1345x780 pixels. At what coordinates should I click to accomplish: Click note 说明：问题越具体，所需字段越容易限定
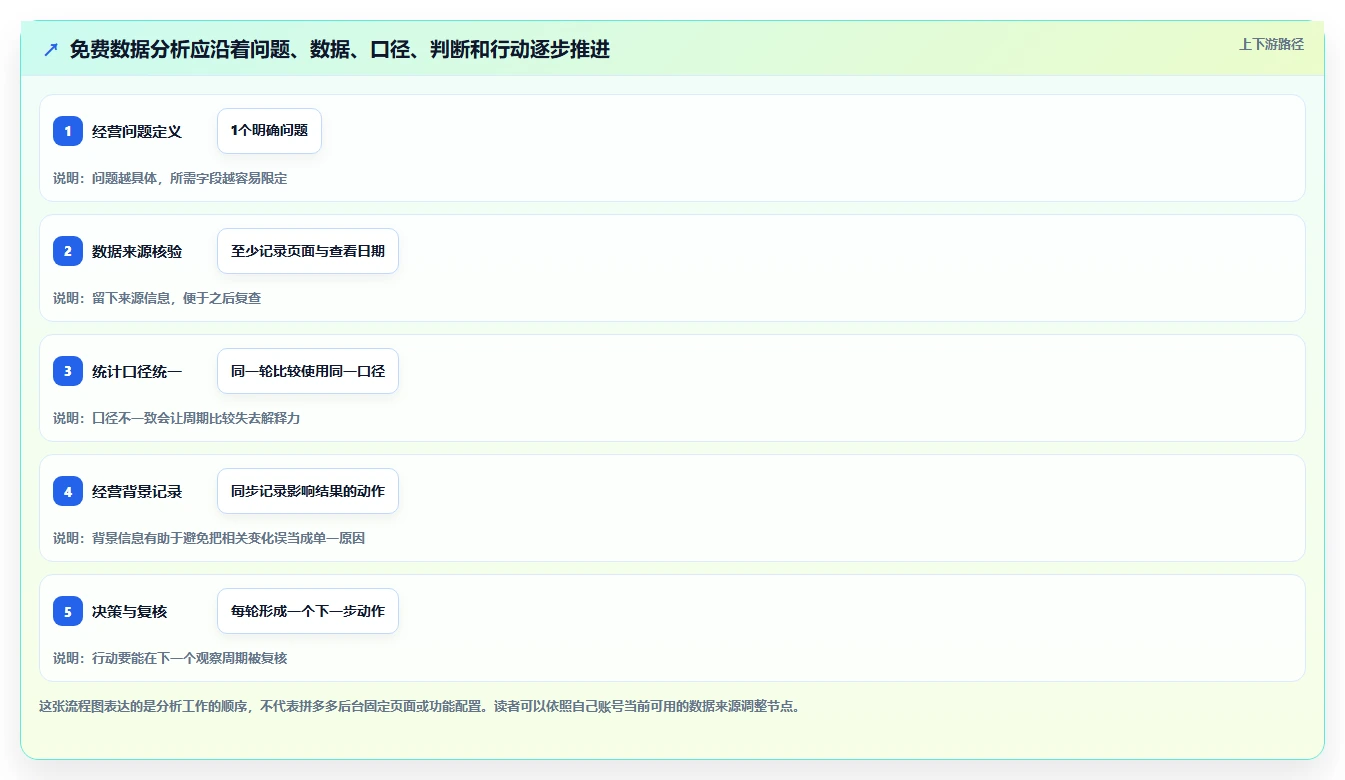click(170, 178)
